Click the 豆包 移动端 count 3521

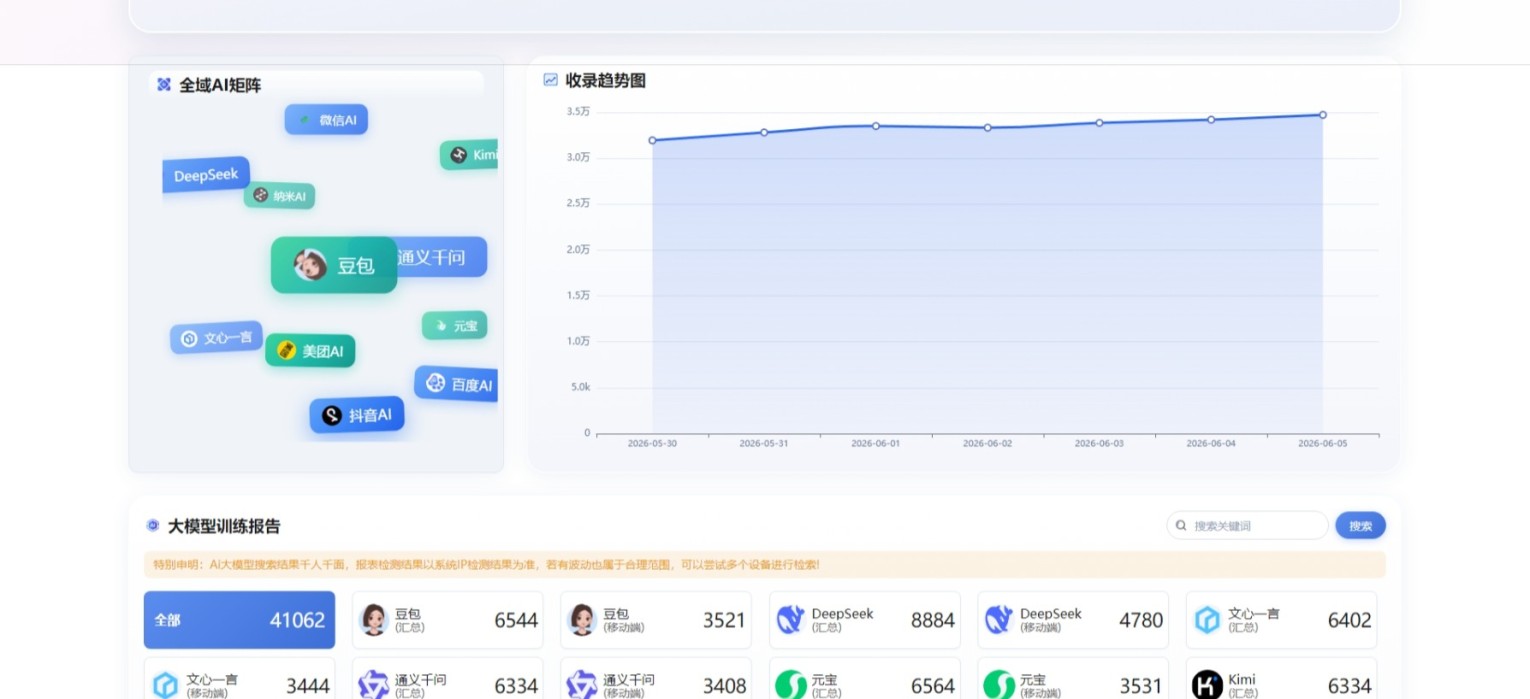(x=724, y=620)
